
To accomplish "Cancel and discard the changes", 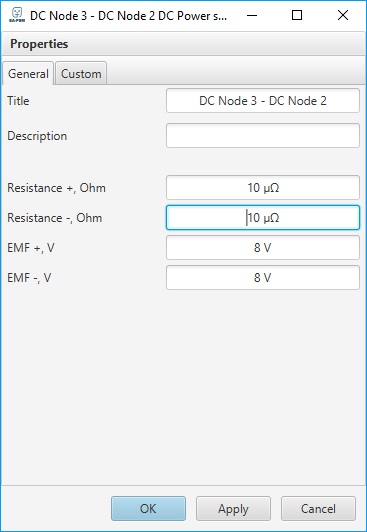I will click(x=318, y=509).
